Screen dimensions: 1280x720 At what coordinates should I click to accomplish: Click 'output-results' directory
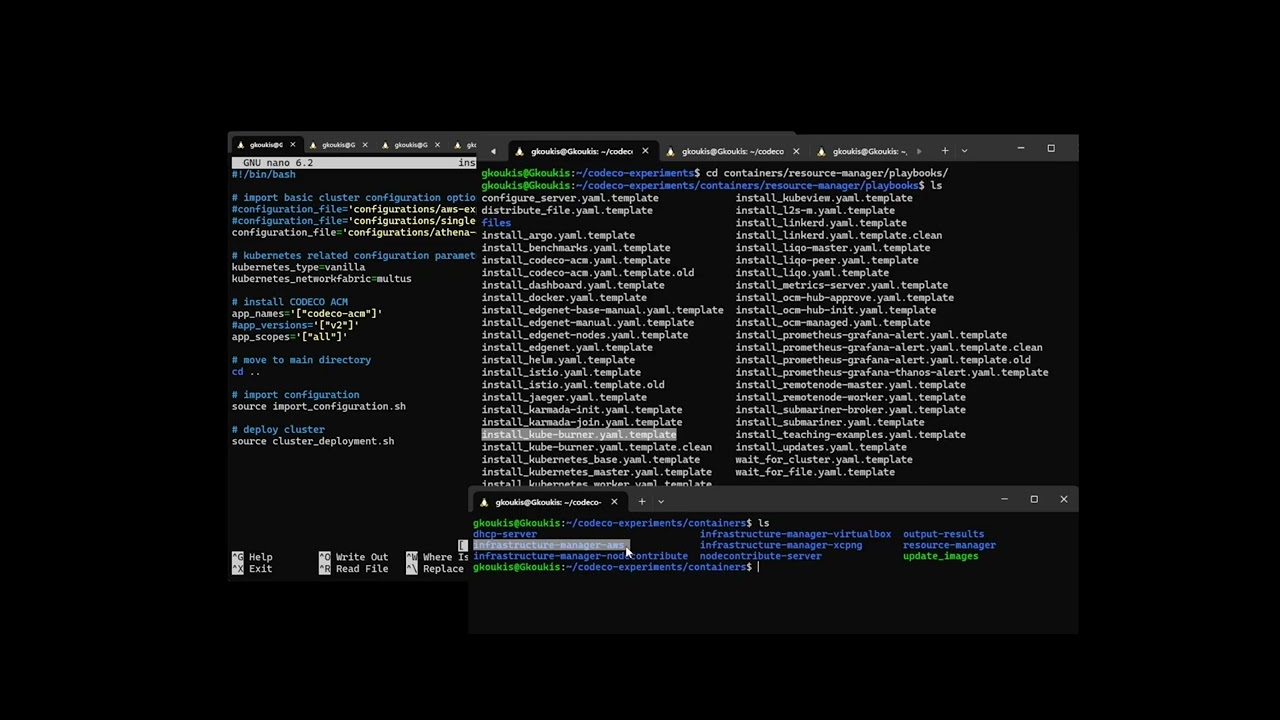943,534
